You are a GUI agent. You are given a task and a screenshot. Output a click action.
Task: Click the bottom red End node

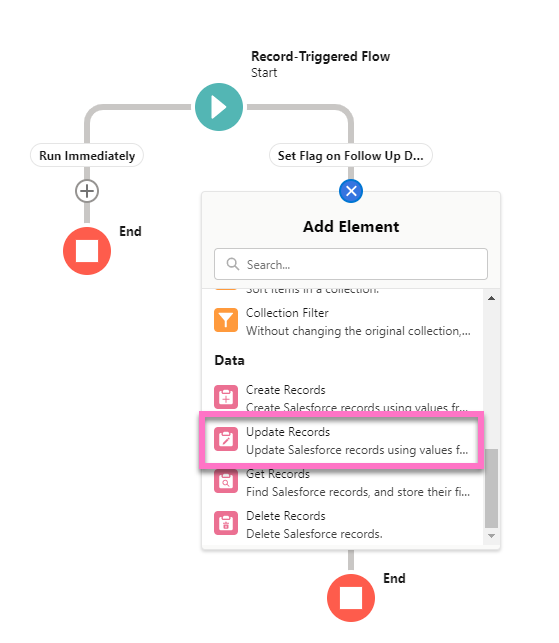tap(351, 598)
